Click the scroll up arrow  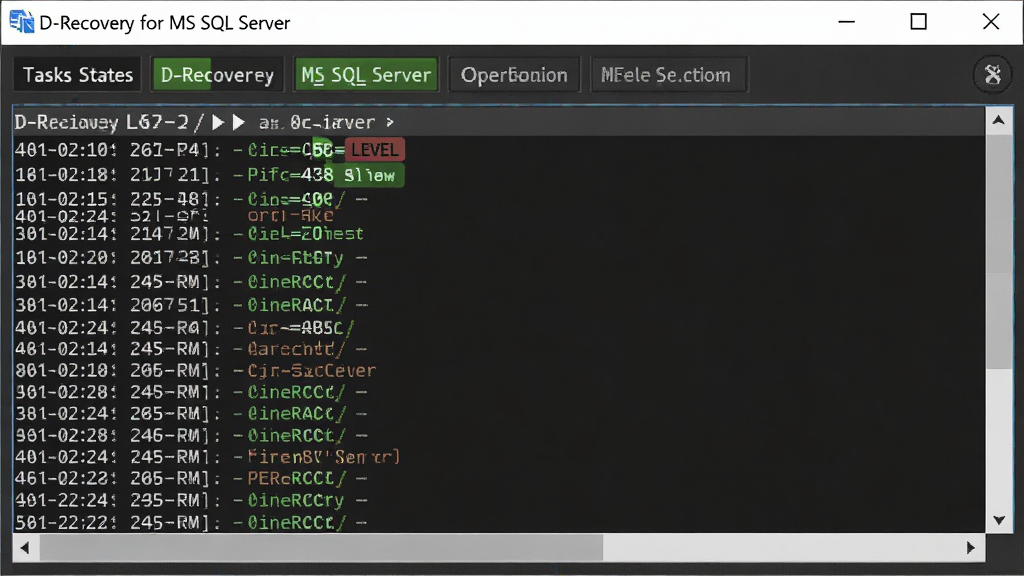coord(999,120)
